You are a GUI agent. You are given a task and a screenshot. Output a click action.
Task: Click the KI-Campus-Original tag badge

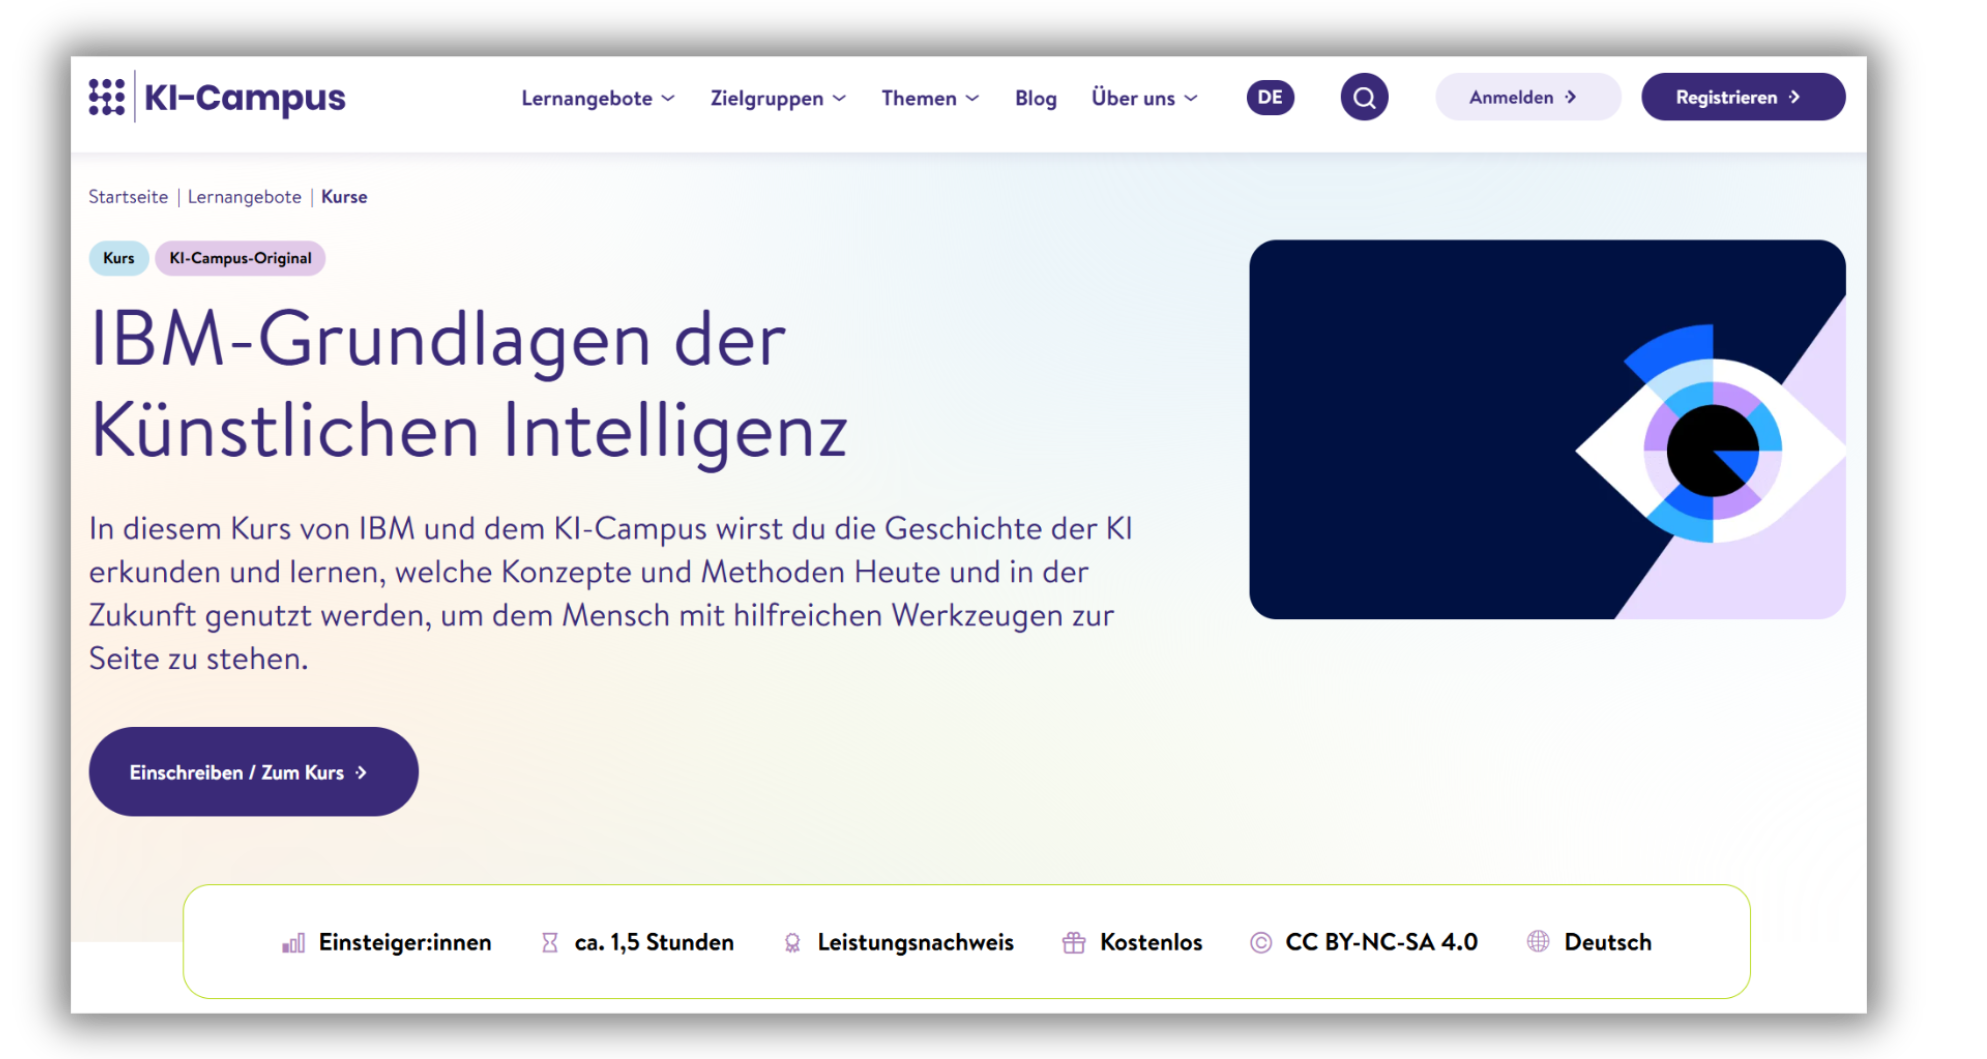coord(240,258)
